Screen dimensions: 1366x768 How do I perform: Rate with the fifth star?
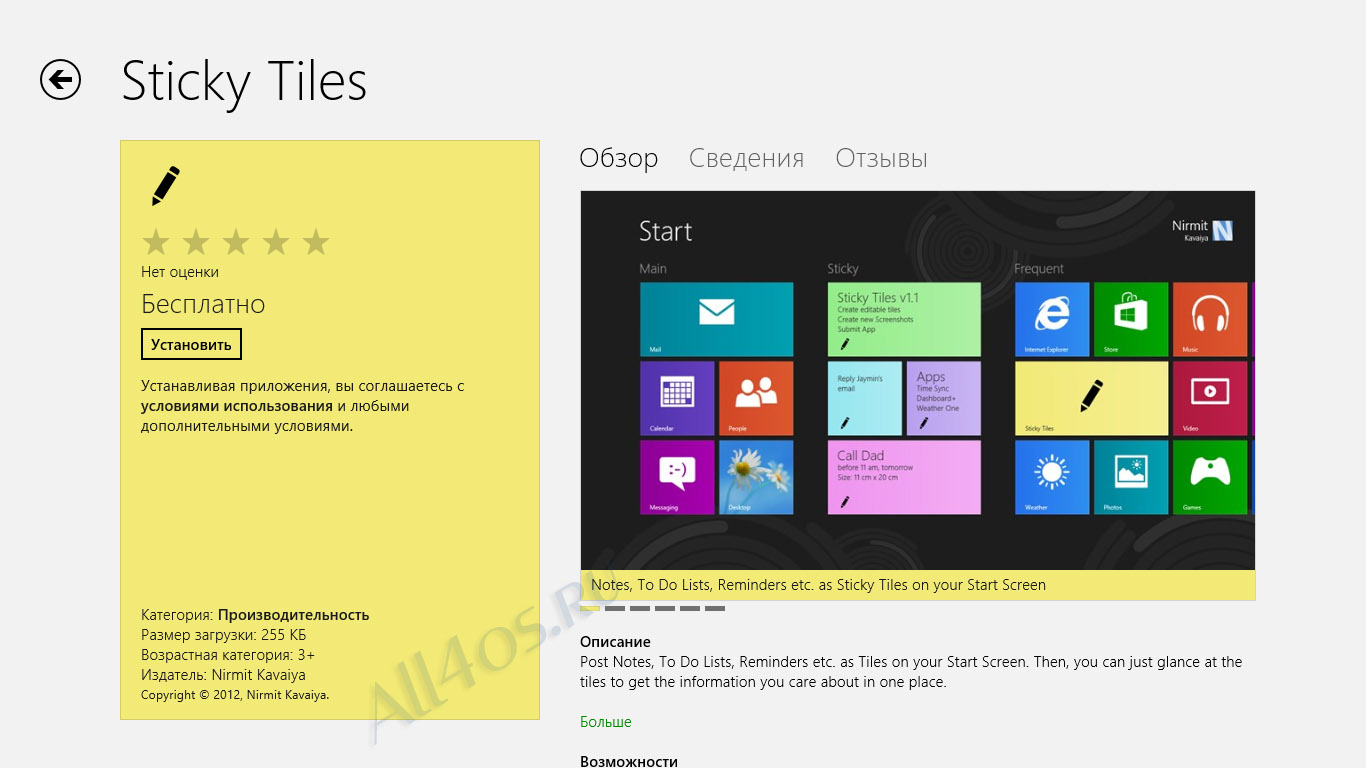point(316,242)
